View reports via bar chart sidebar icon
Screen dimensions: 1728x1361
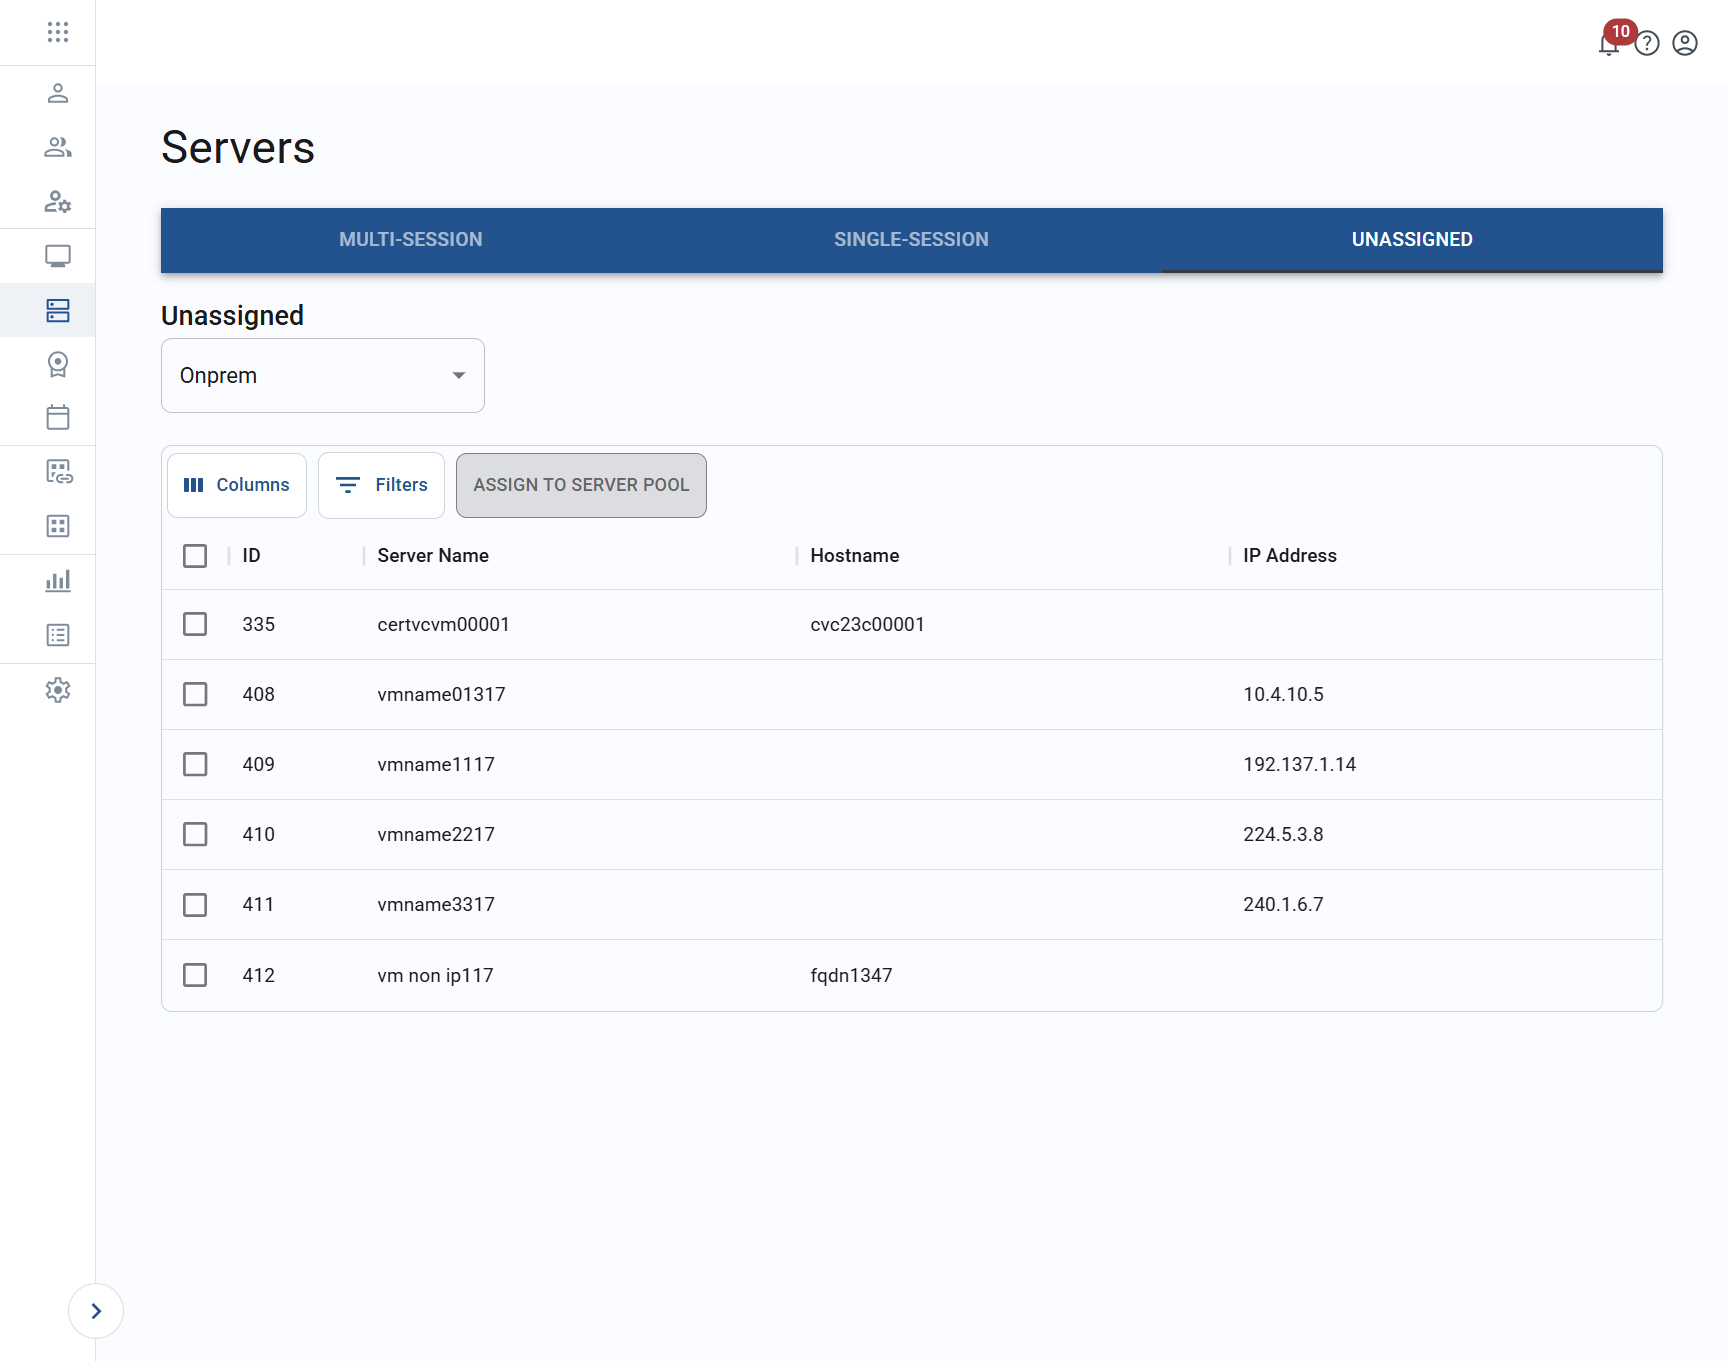click(x=57, y=580)
